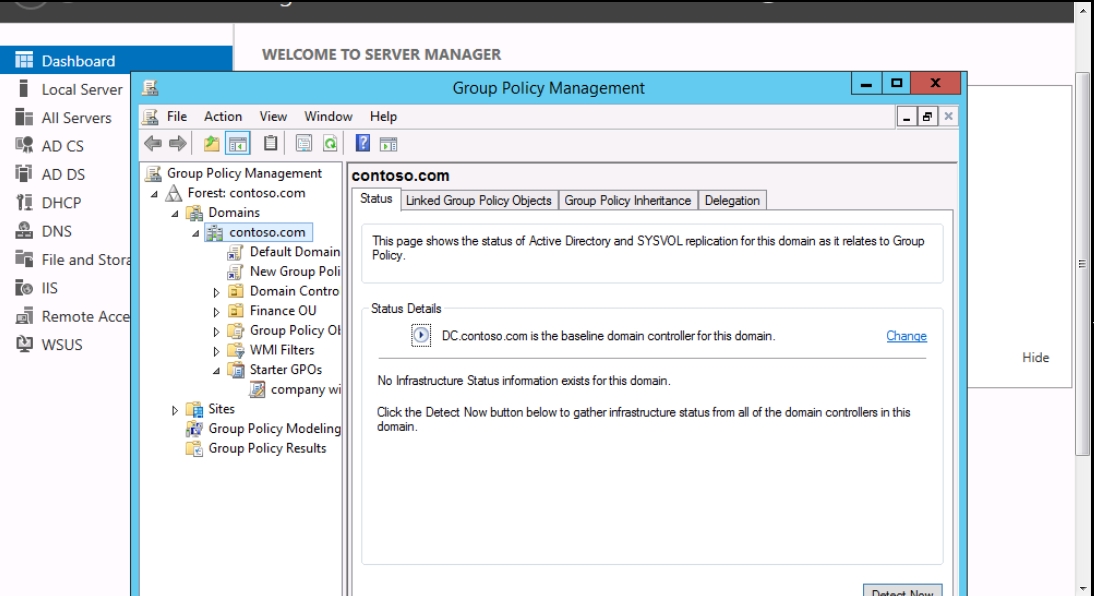Click File and Storage Services icon

(24, 259)
